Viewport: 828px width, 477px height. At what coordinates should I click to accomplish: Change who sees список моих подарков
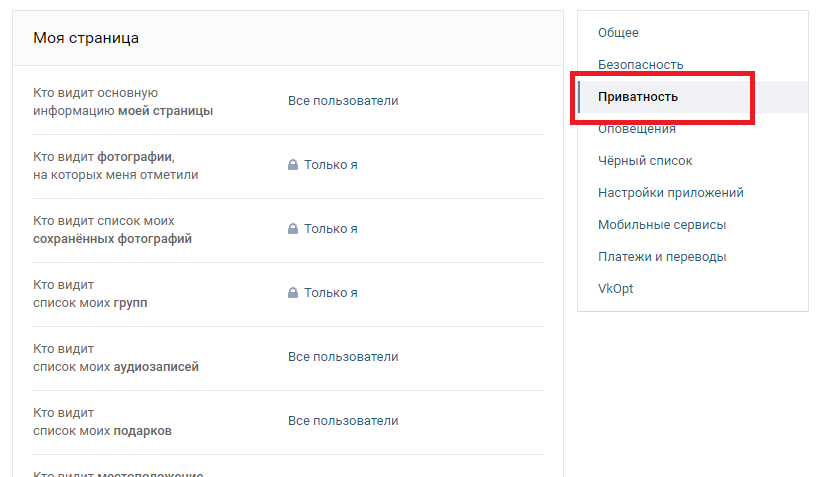tap(343, 421)
